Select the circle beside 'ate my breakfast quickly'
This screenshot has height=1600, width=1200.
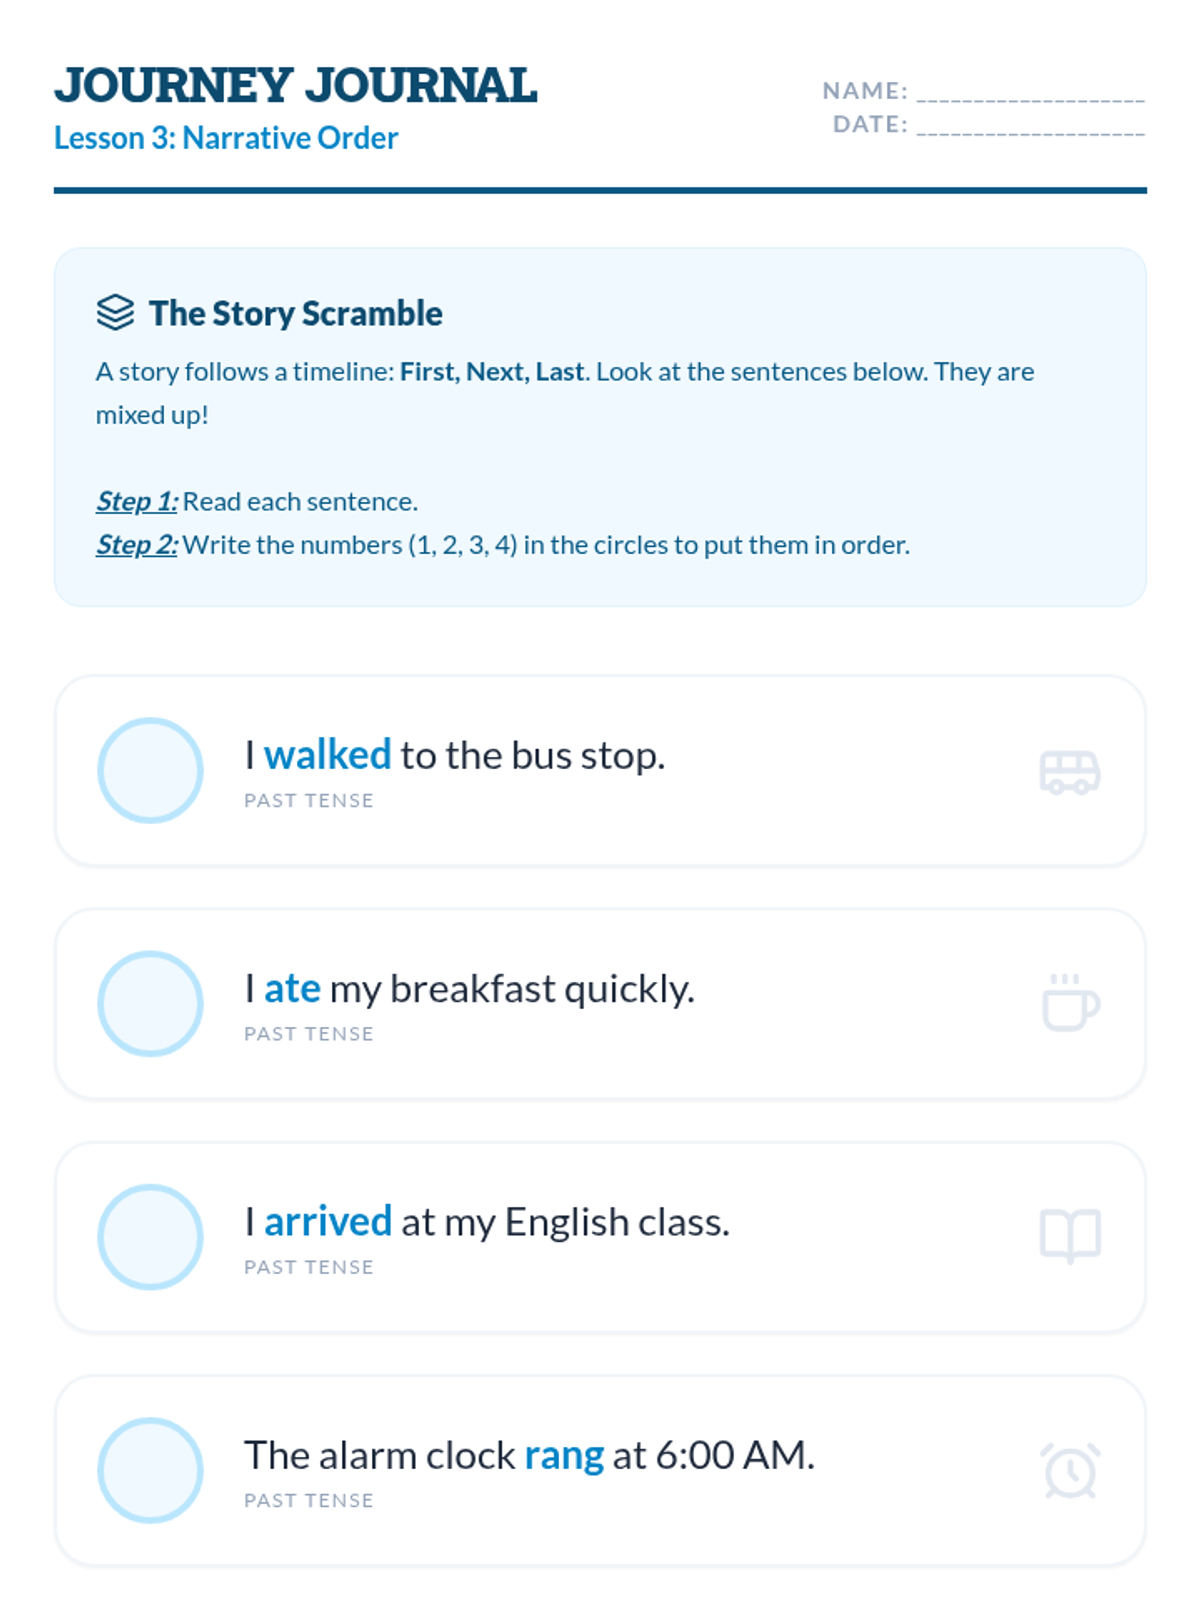point(150,1003)
